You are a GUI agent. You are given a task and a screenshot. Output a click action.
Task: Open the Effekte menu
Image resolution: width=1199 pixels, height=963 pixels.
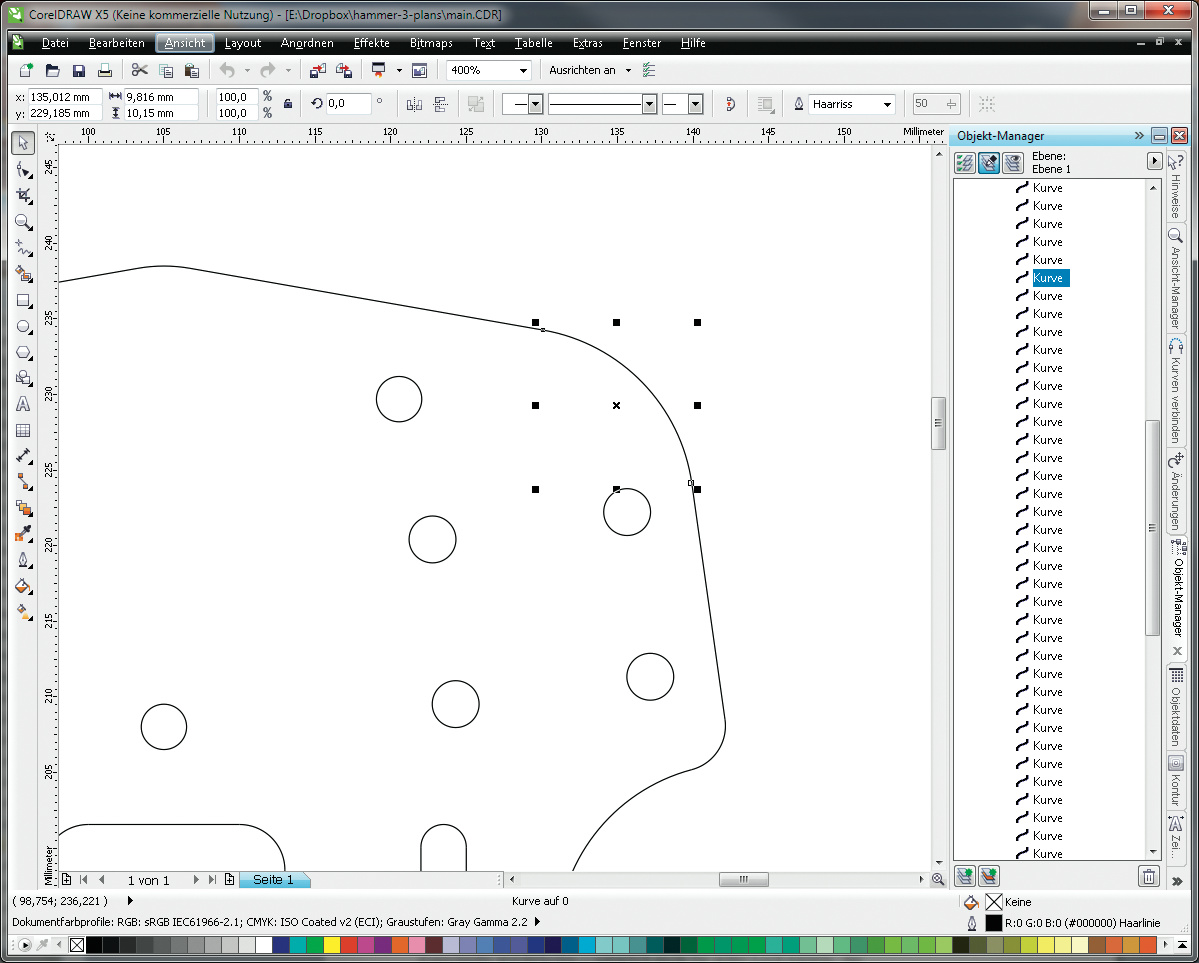[x=371, y=43]
